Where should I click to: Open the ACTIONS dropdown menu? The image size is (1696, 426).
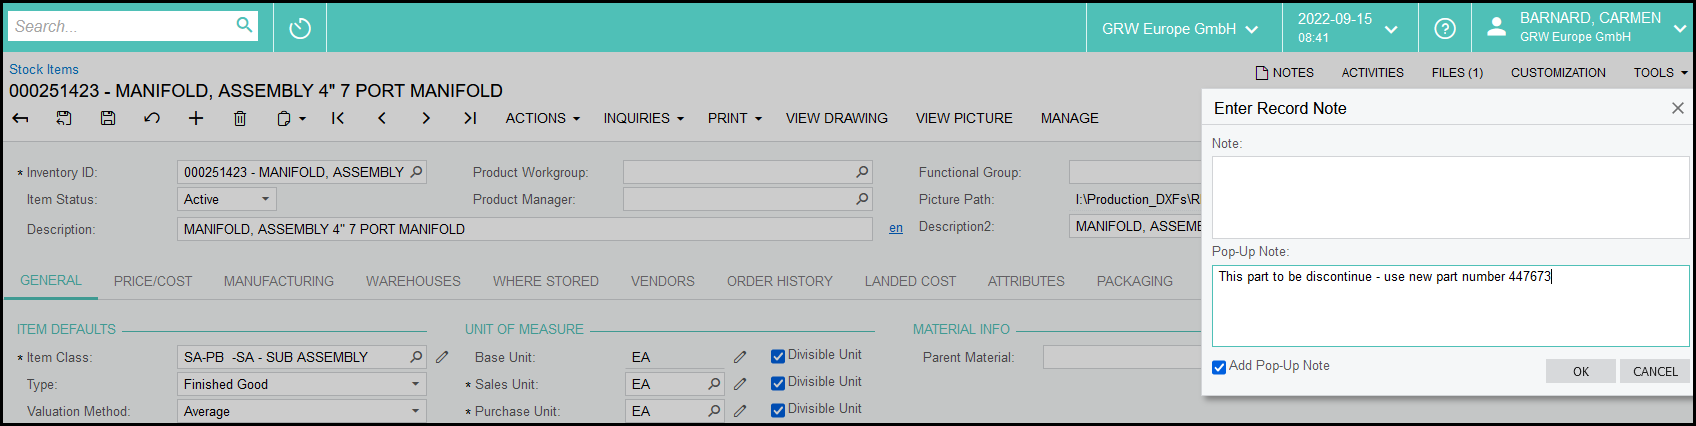tap(542, 118)
